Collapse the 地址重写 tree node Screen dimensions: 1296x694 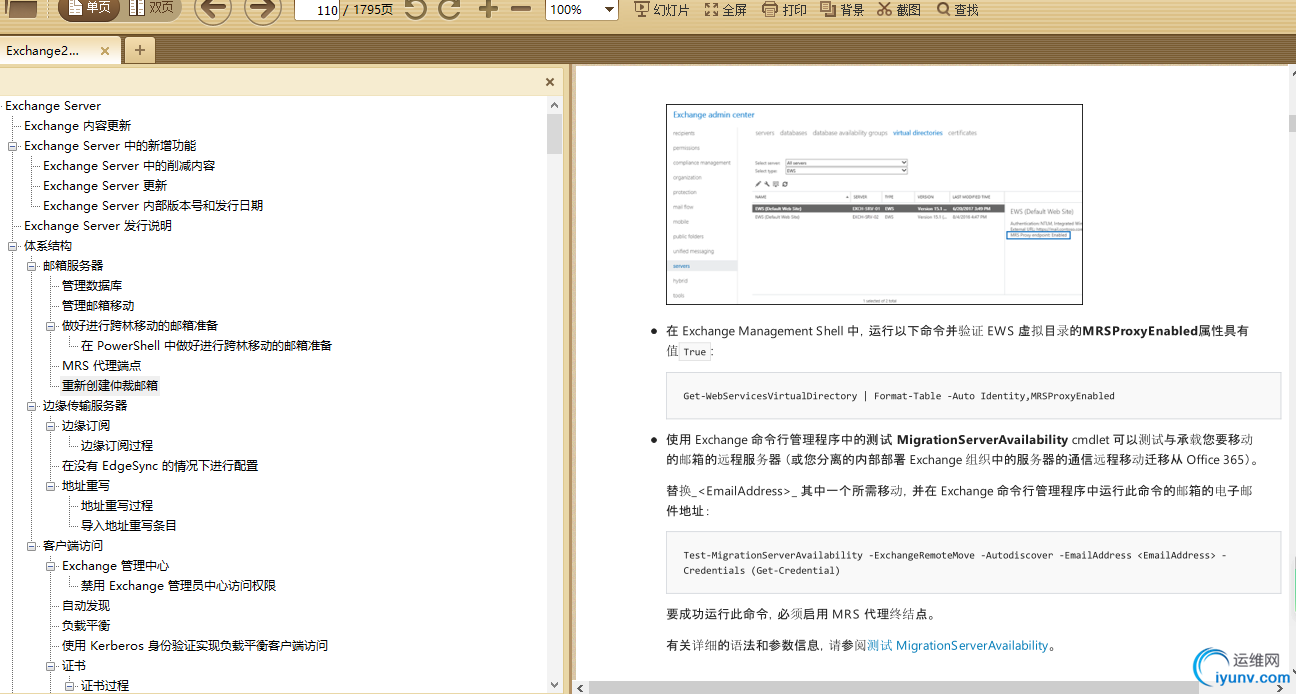(51, 486)
